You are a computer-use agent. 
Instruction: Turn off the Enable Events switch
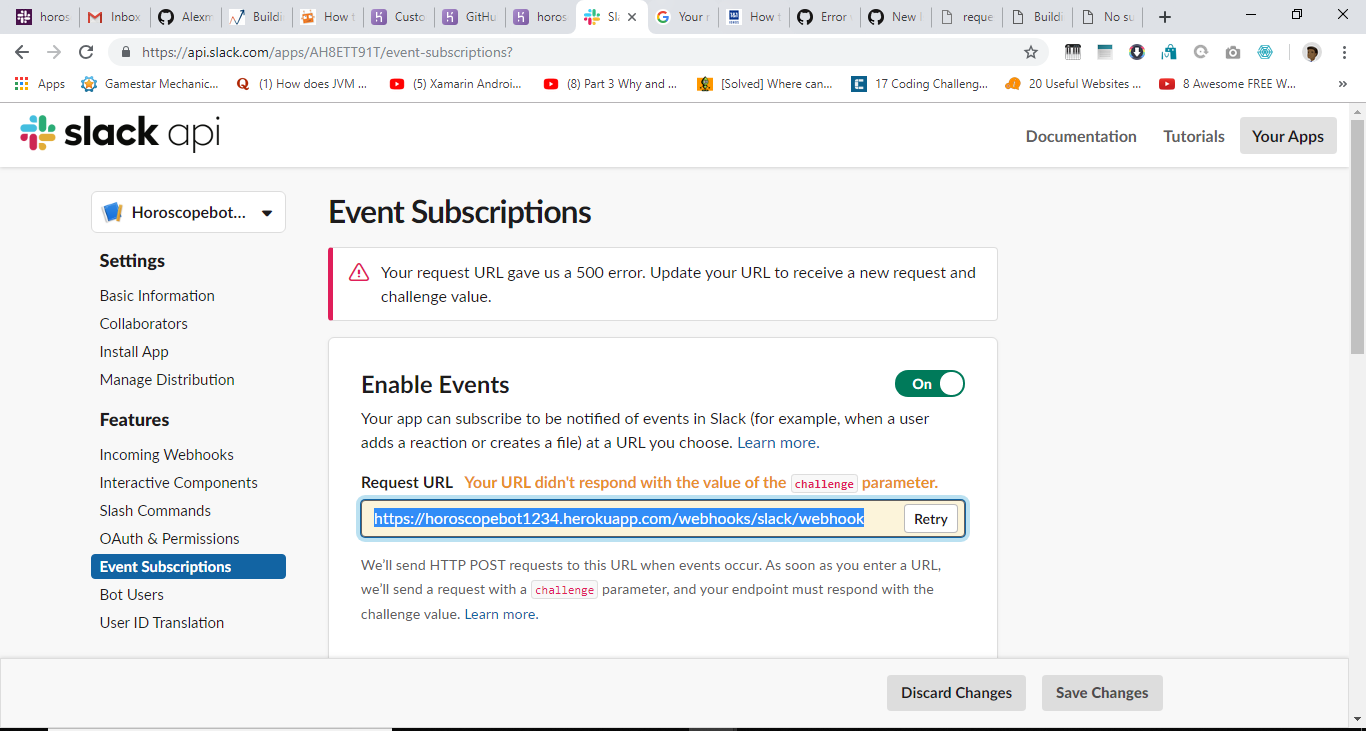point(929,383)
